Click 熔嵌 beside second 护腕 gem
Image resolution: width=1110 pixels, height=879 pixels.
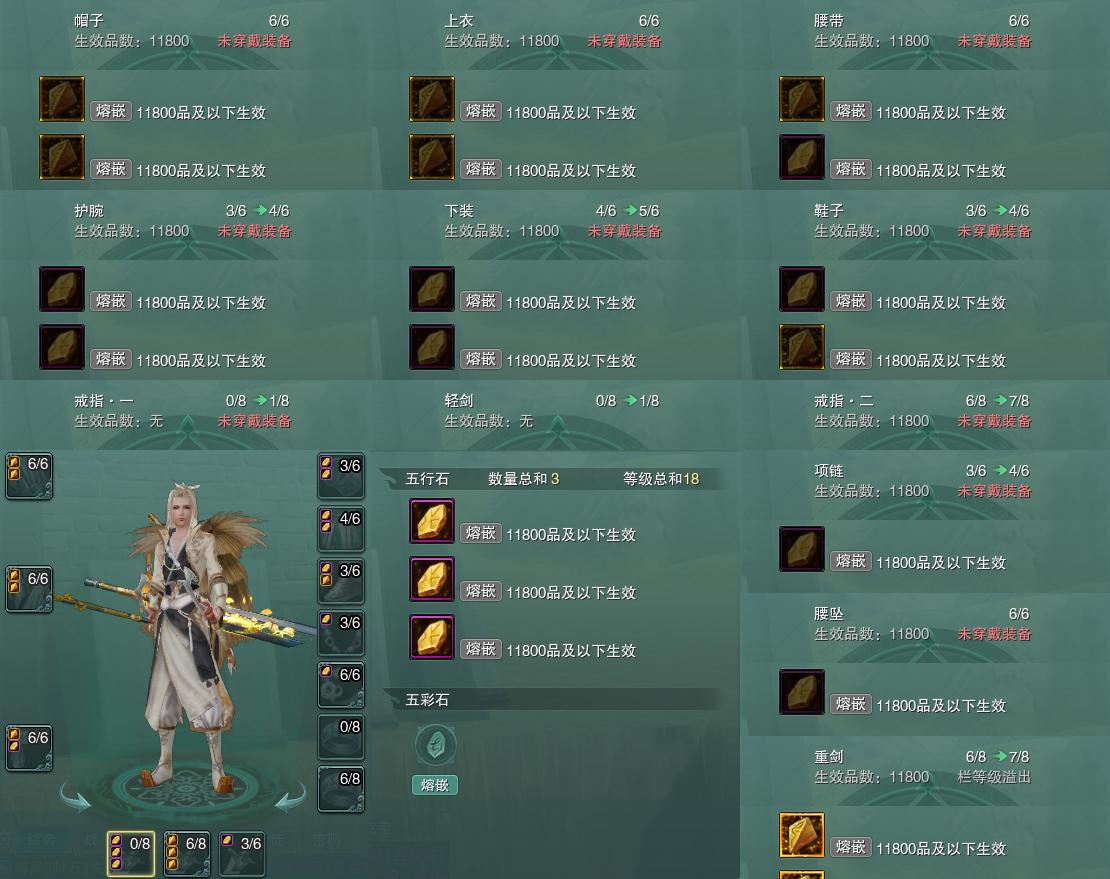coord(110,359)
